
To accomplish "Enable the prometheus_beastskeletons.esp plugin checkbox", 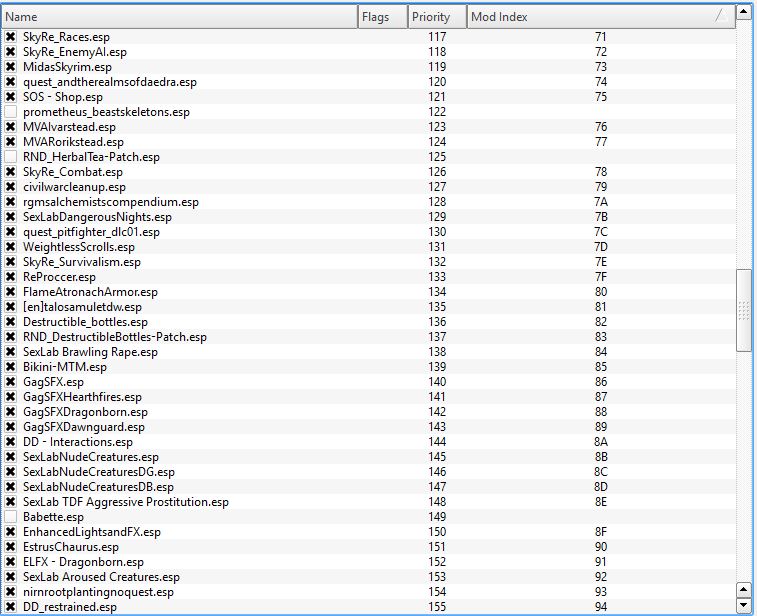I will point(11,112).
